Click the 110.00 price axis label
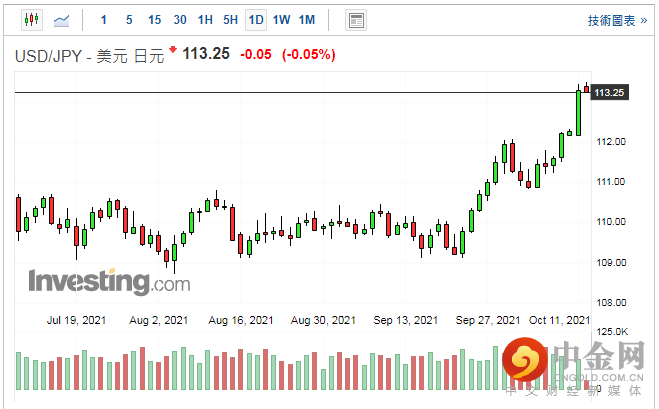 611,222
